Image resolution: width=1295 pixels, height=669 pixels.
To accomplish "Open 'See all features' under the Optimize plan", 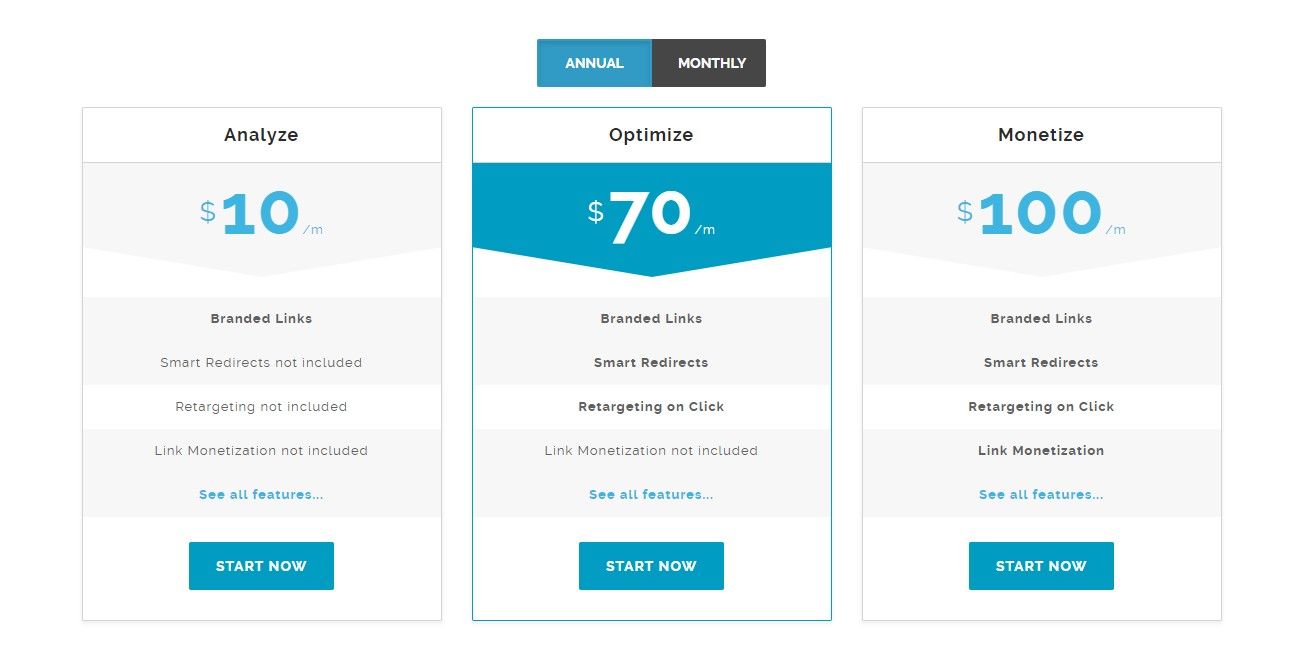I will 651,494.
